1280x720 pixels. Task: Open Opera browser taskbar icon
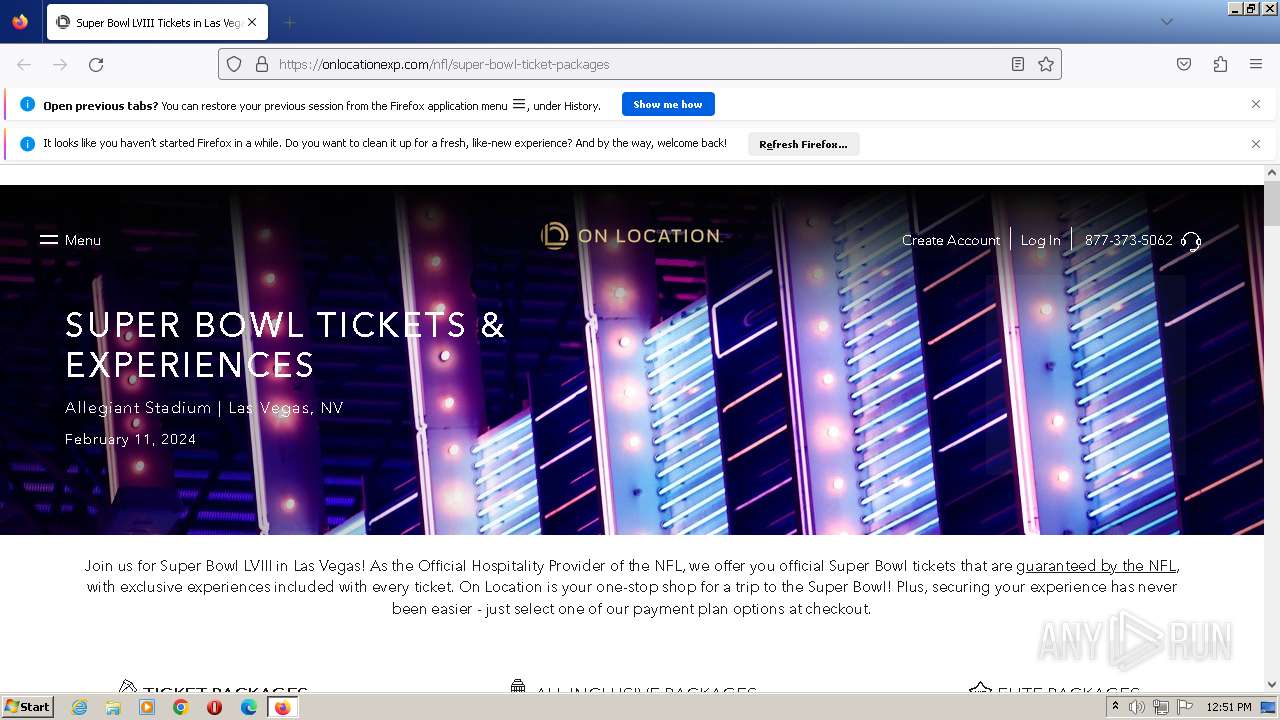coord(214,707)
